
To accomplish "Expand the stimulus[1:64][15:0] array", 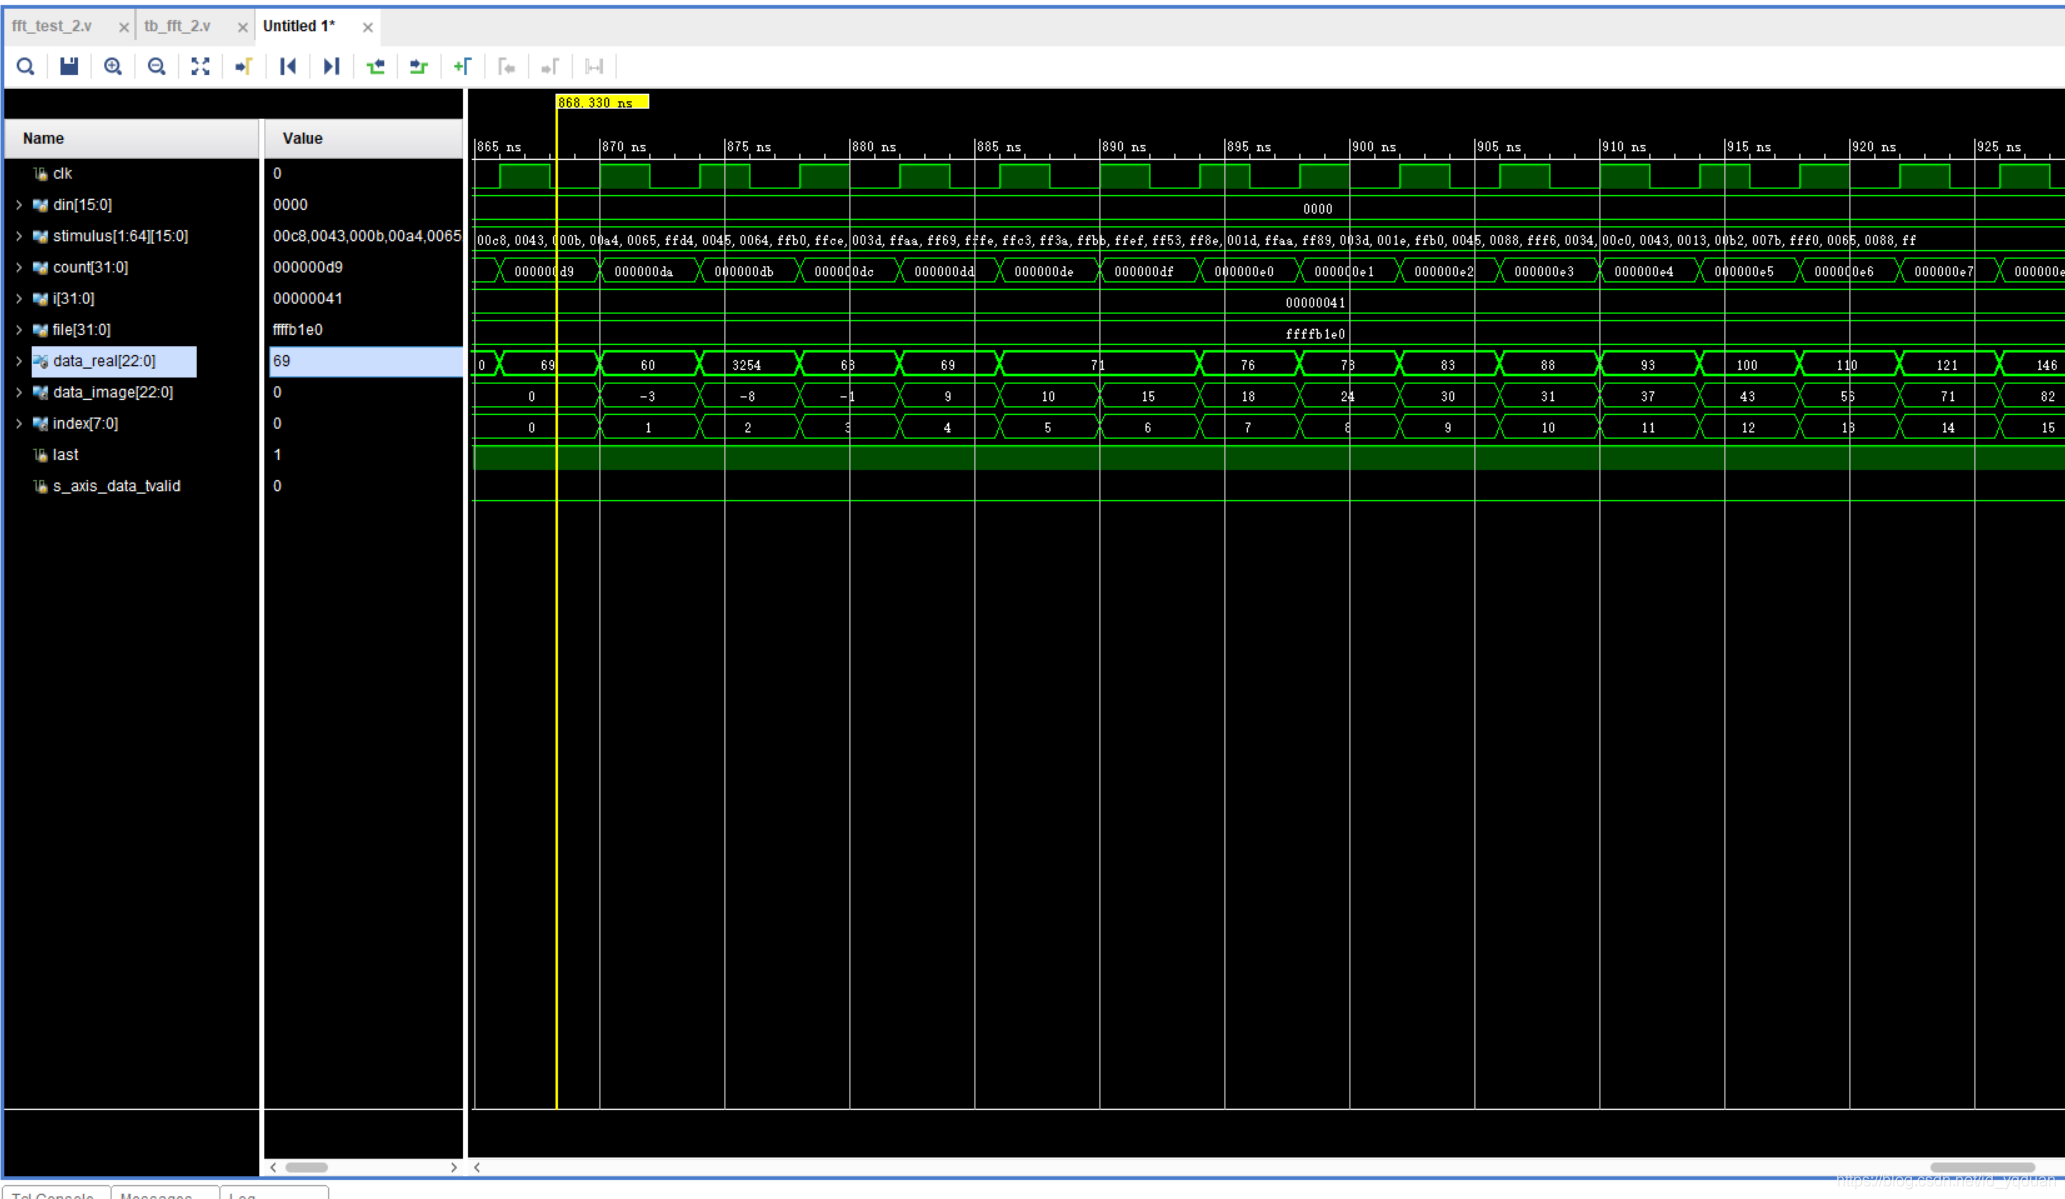I will click(18, 236).
